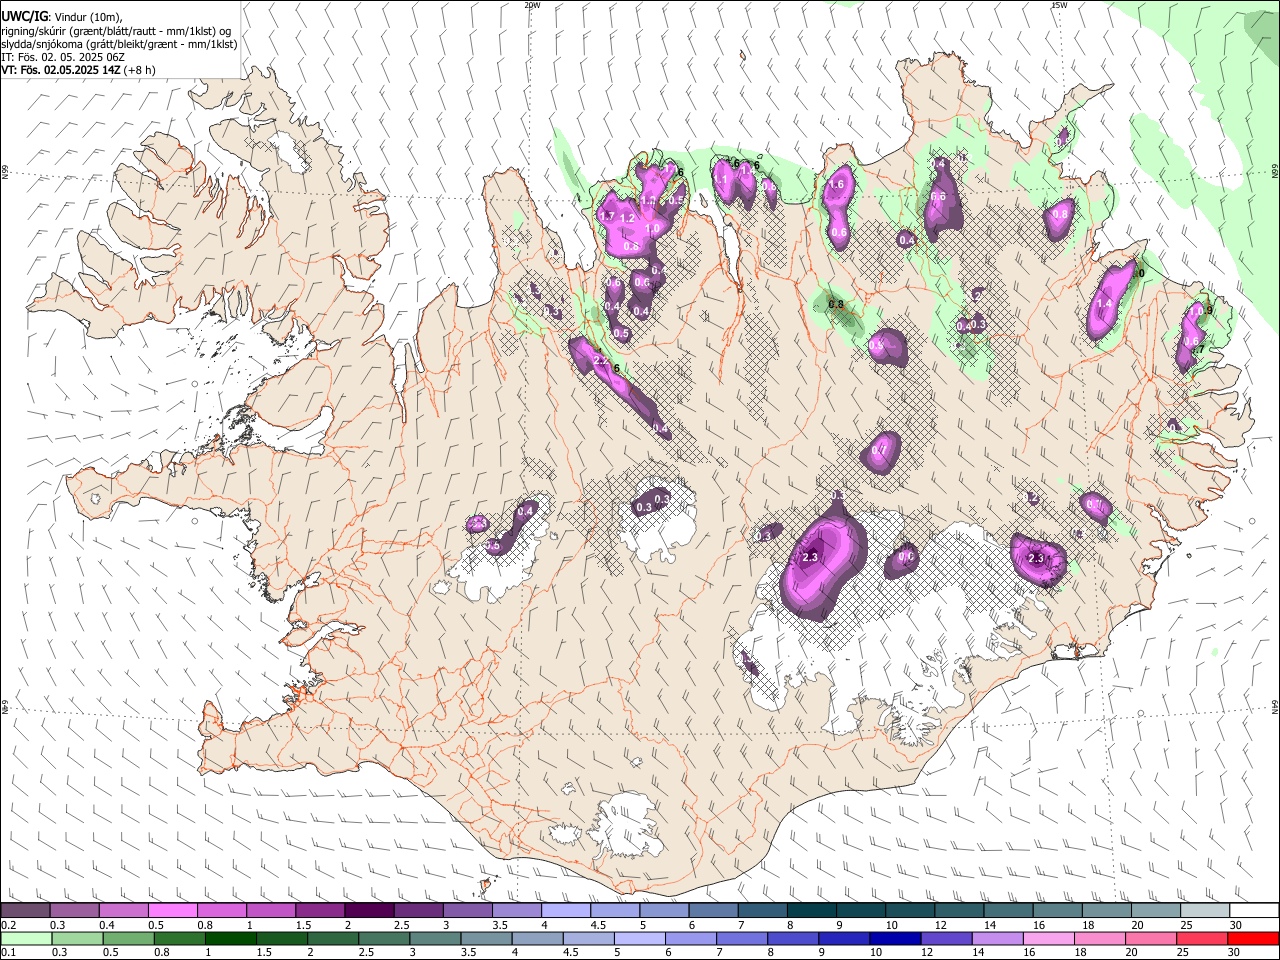
Task: Click the "2.2" precipitation value on the map
Action: click(x=601, y=361)
